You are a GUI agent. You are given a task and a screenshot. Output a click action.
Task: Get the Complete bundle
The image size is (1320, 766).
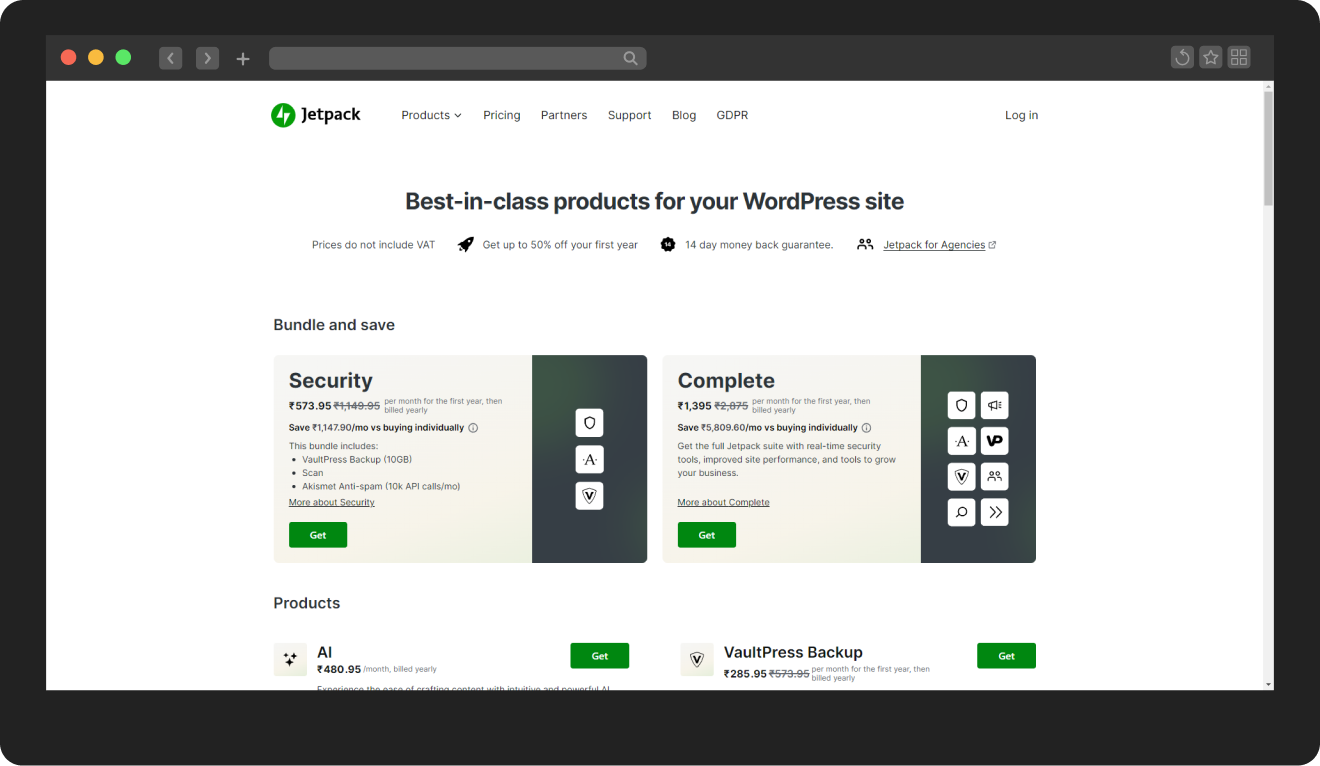tap(706, 535)
